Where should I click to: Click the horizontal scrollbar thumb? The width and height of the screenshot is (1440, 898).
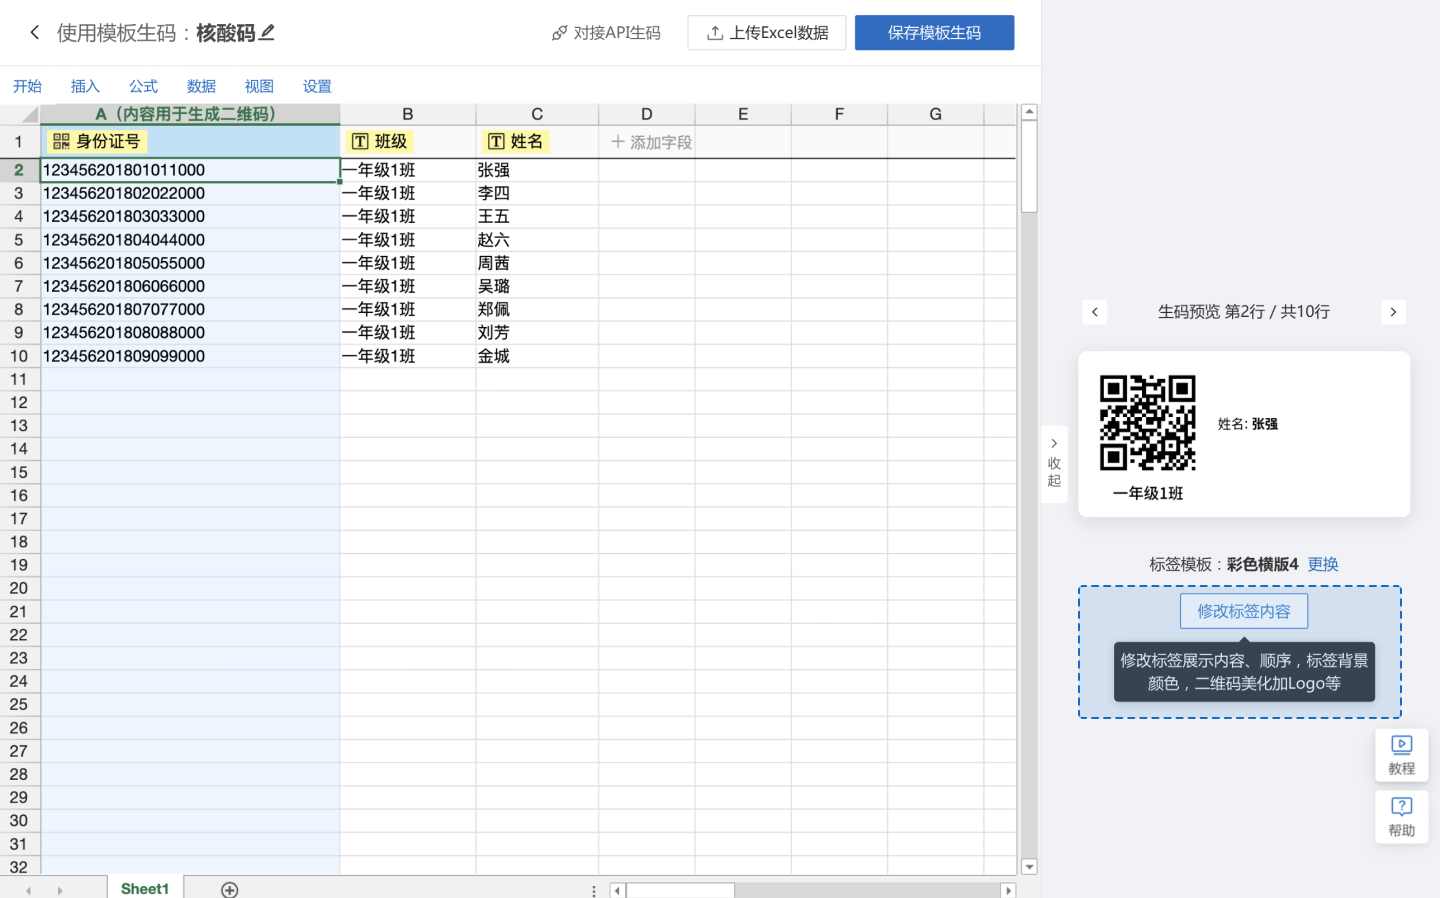[680, 890]
